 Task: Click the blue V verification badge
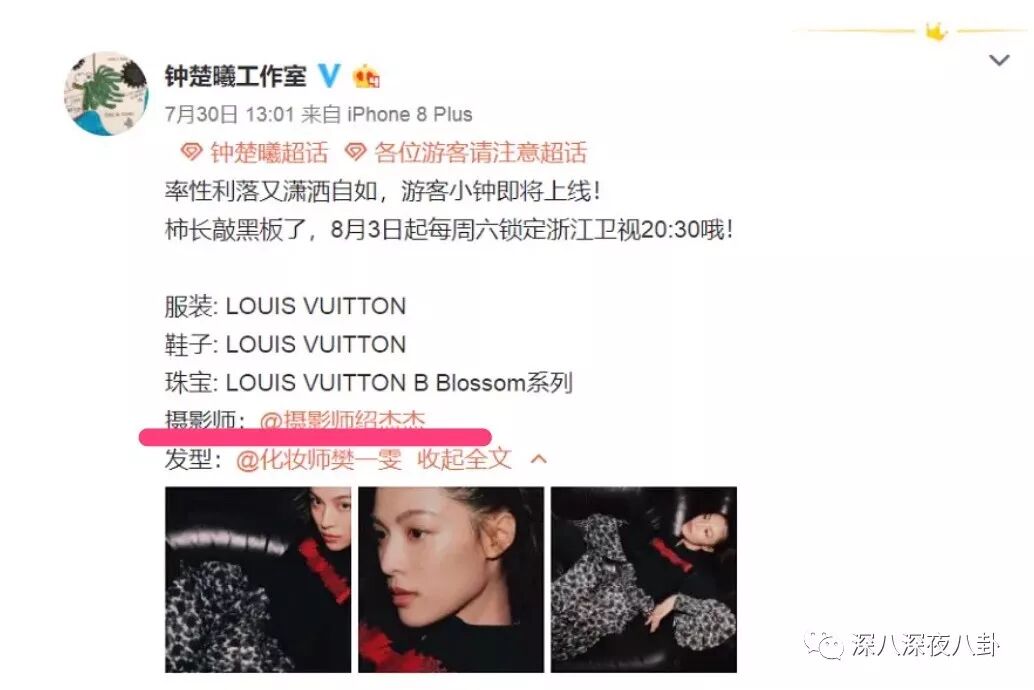[330, 76]
